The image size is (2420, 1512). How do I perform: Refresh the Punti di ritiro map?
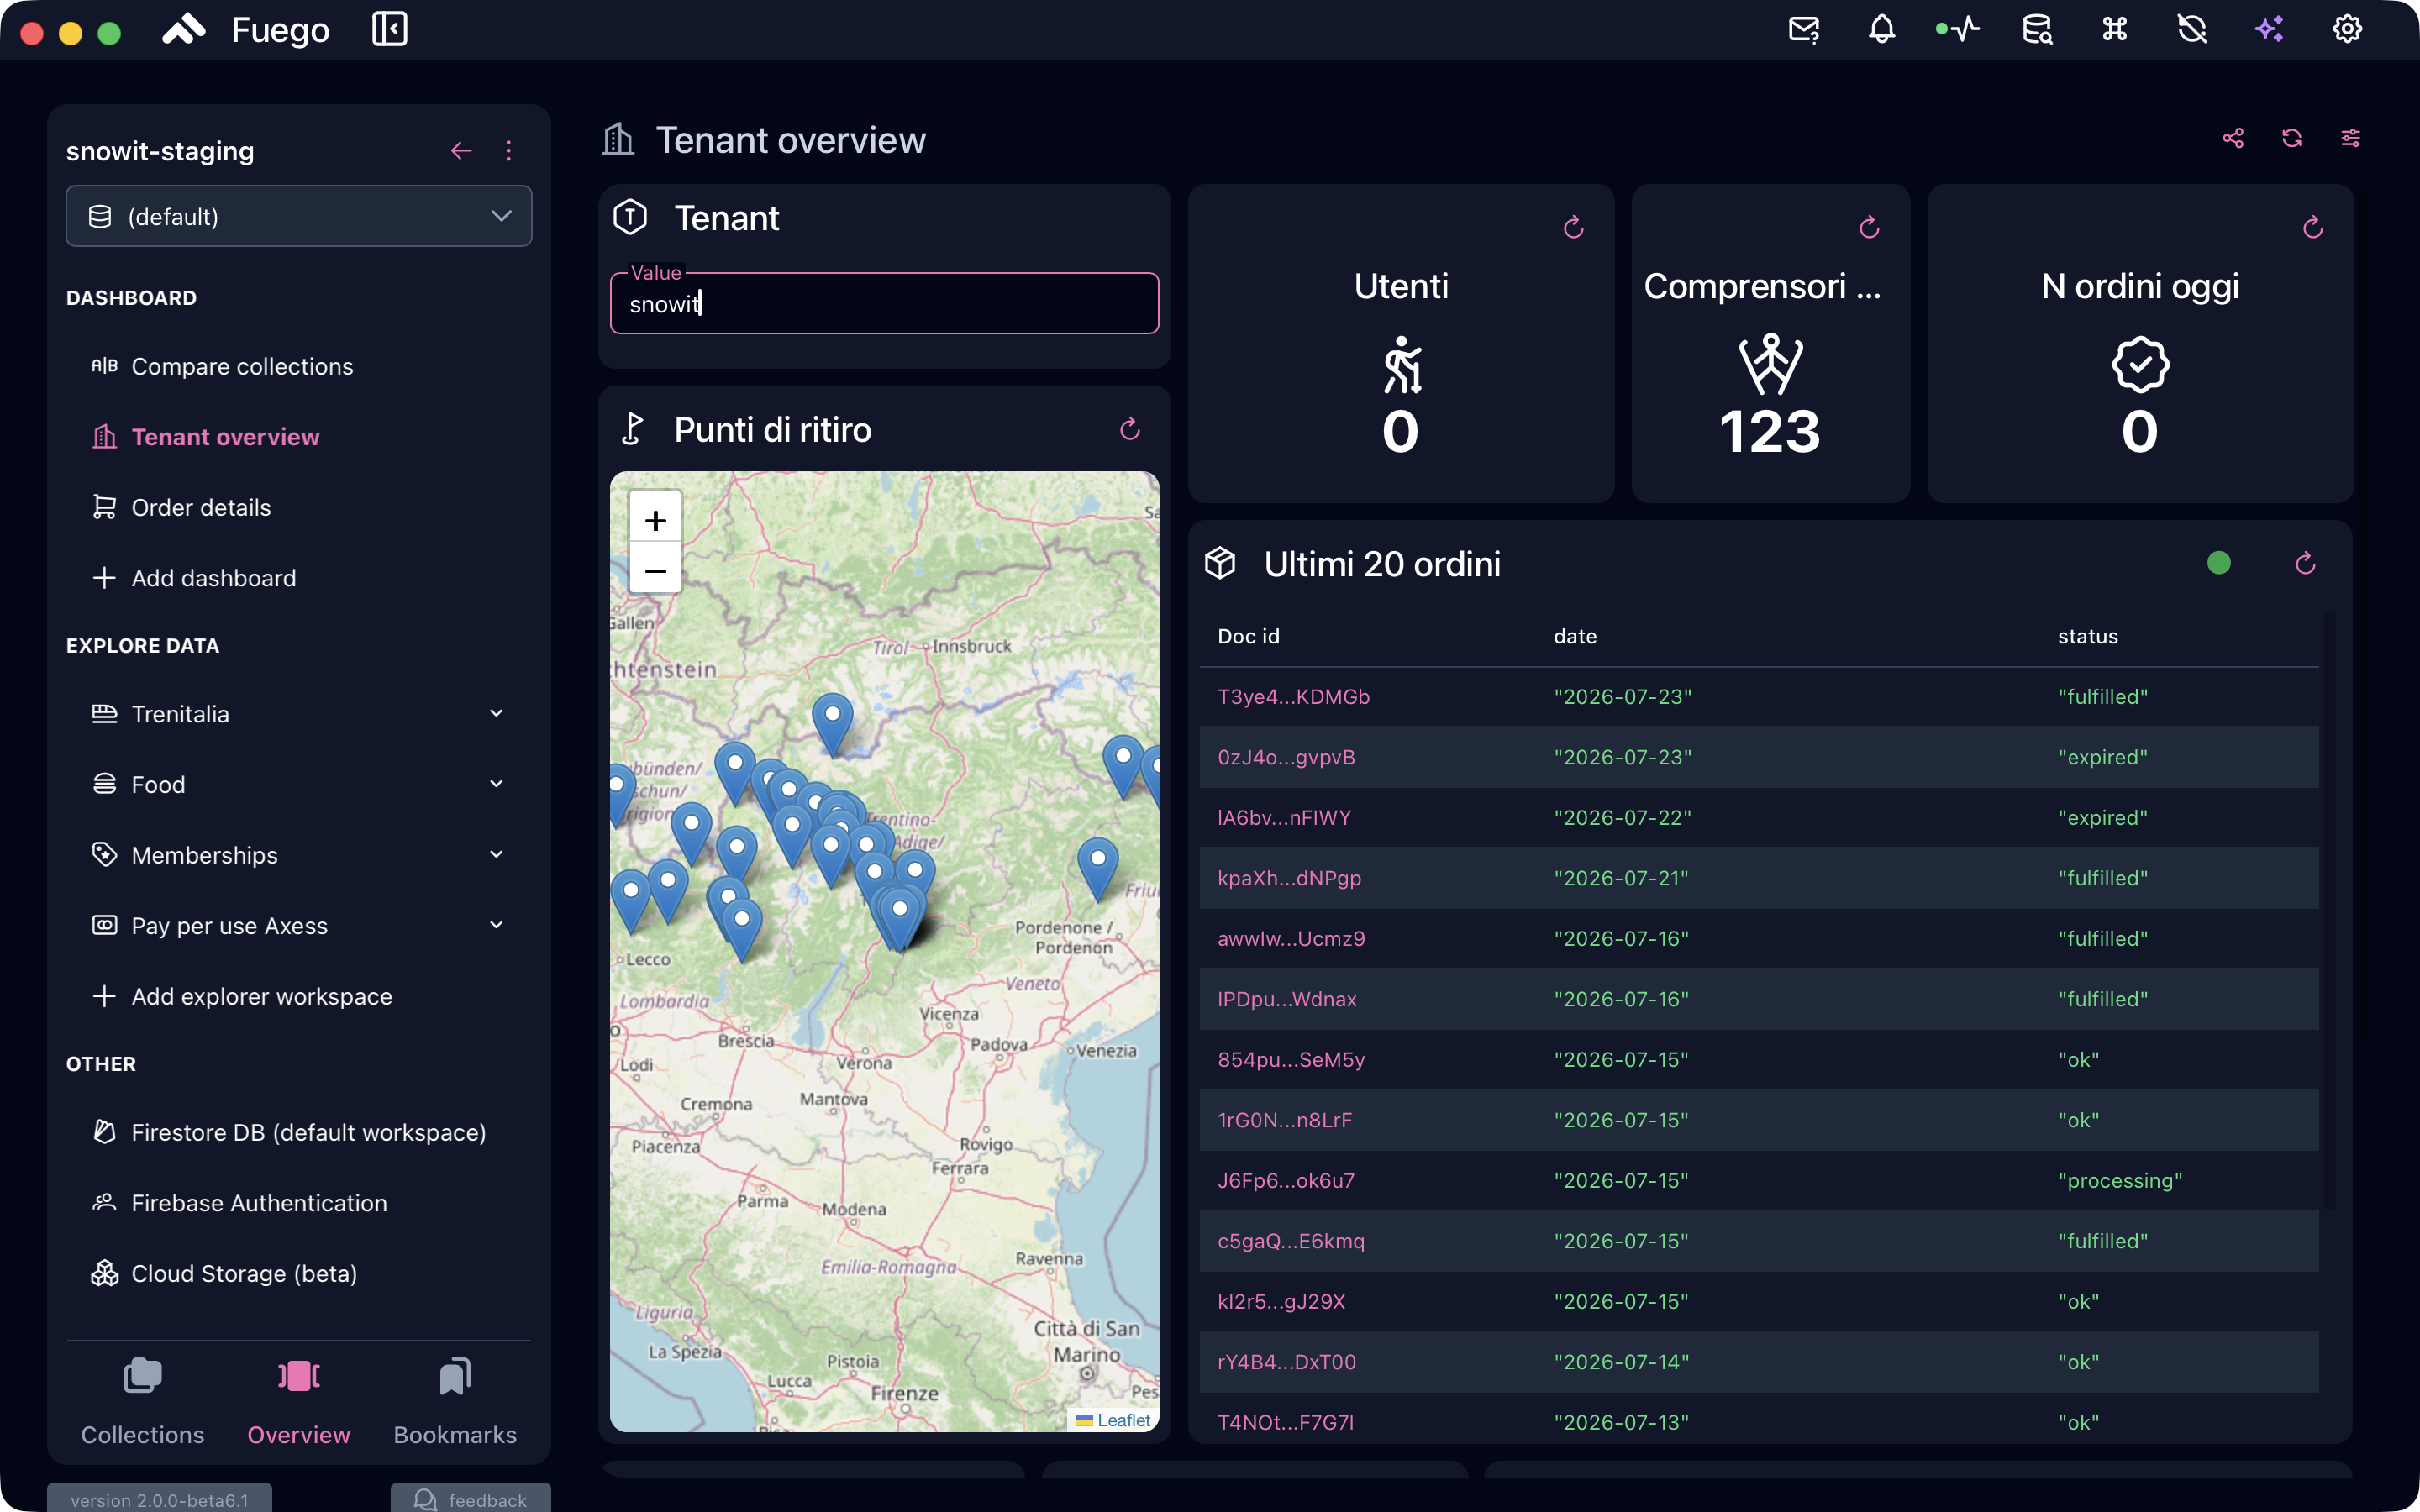pos(1130,429)
